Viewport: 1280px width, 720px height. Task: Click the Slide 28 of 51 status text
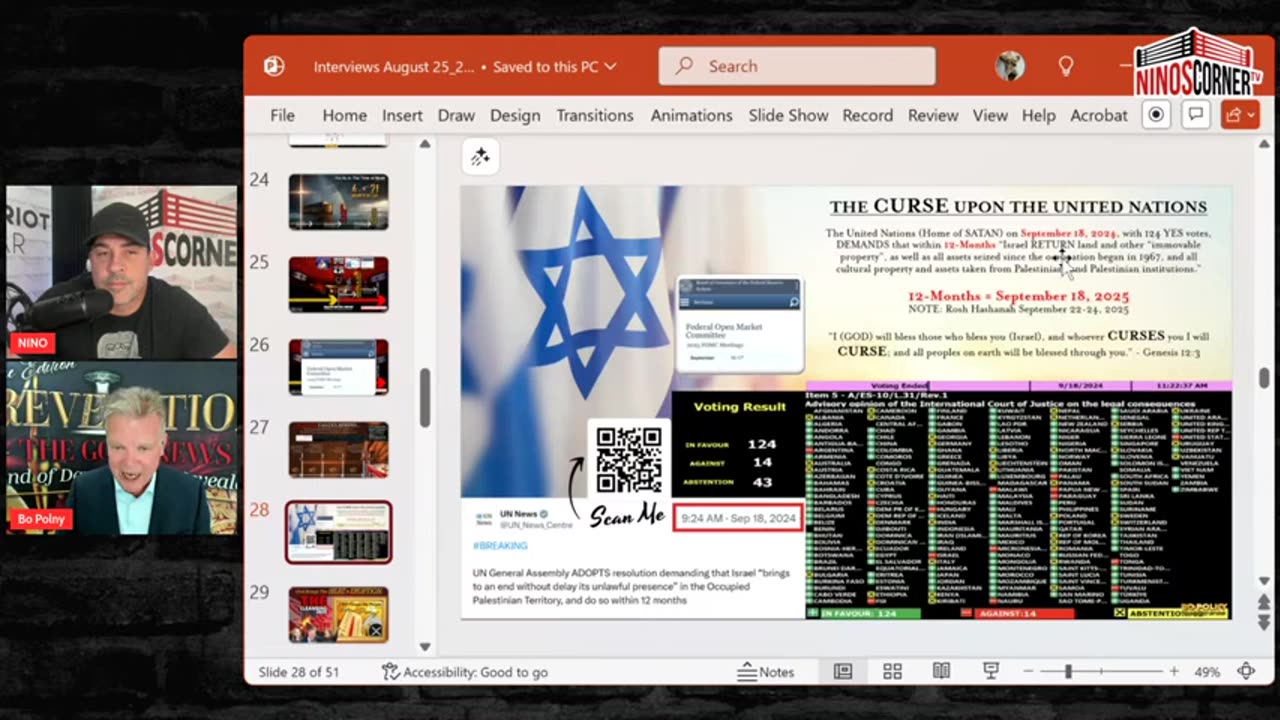300,672
